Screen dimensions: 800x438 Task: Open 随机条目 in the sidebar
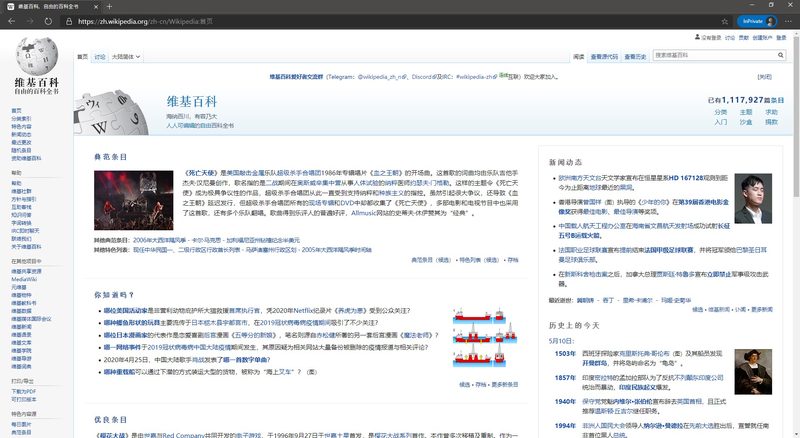click(x=21, y=150)
